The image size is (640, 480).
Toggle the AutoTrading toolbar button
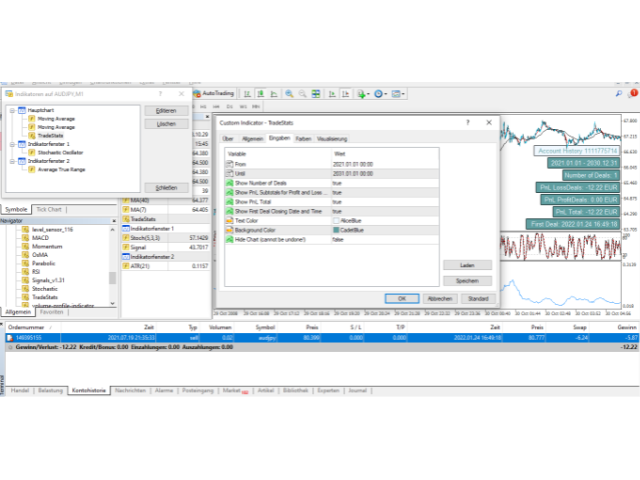(214, 93)
